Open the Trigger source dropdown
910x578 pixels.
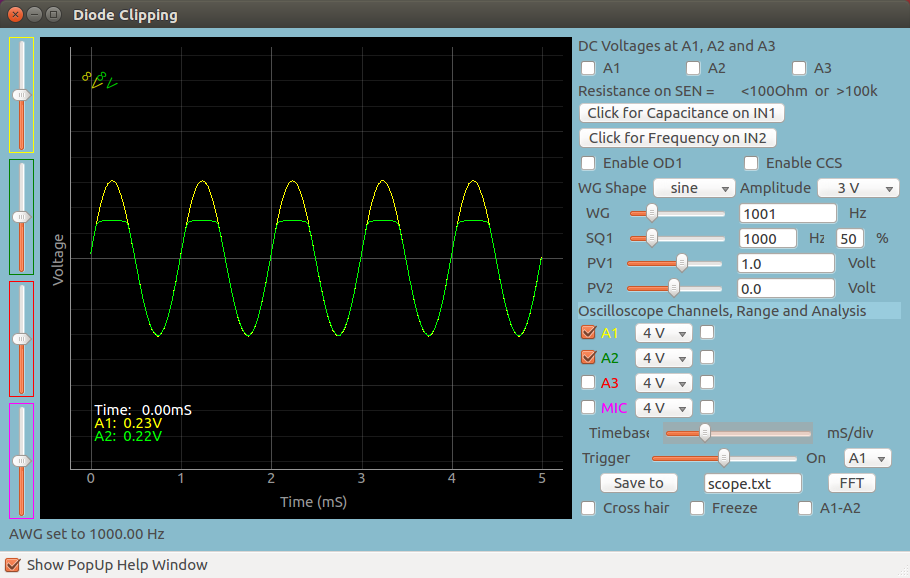pos(868,457)
